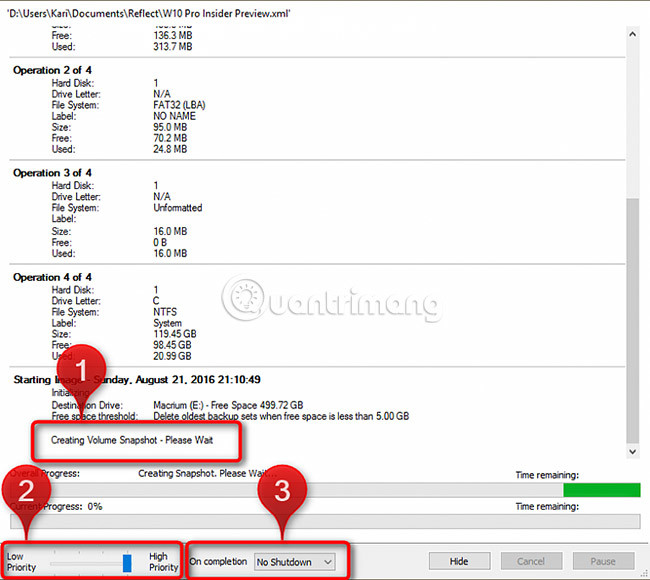Click the vertical scrollbar thumb
This screenshot has height=580, width=650.
click(x=632, y=320)
